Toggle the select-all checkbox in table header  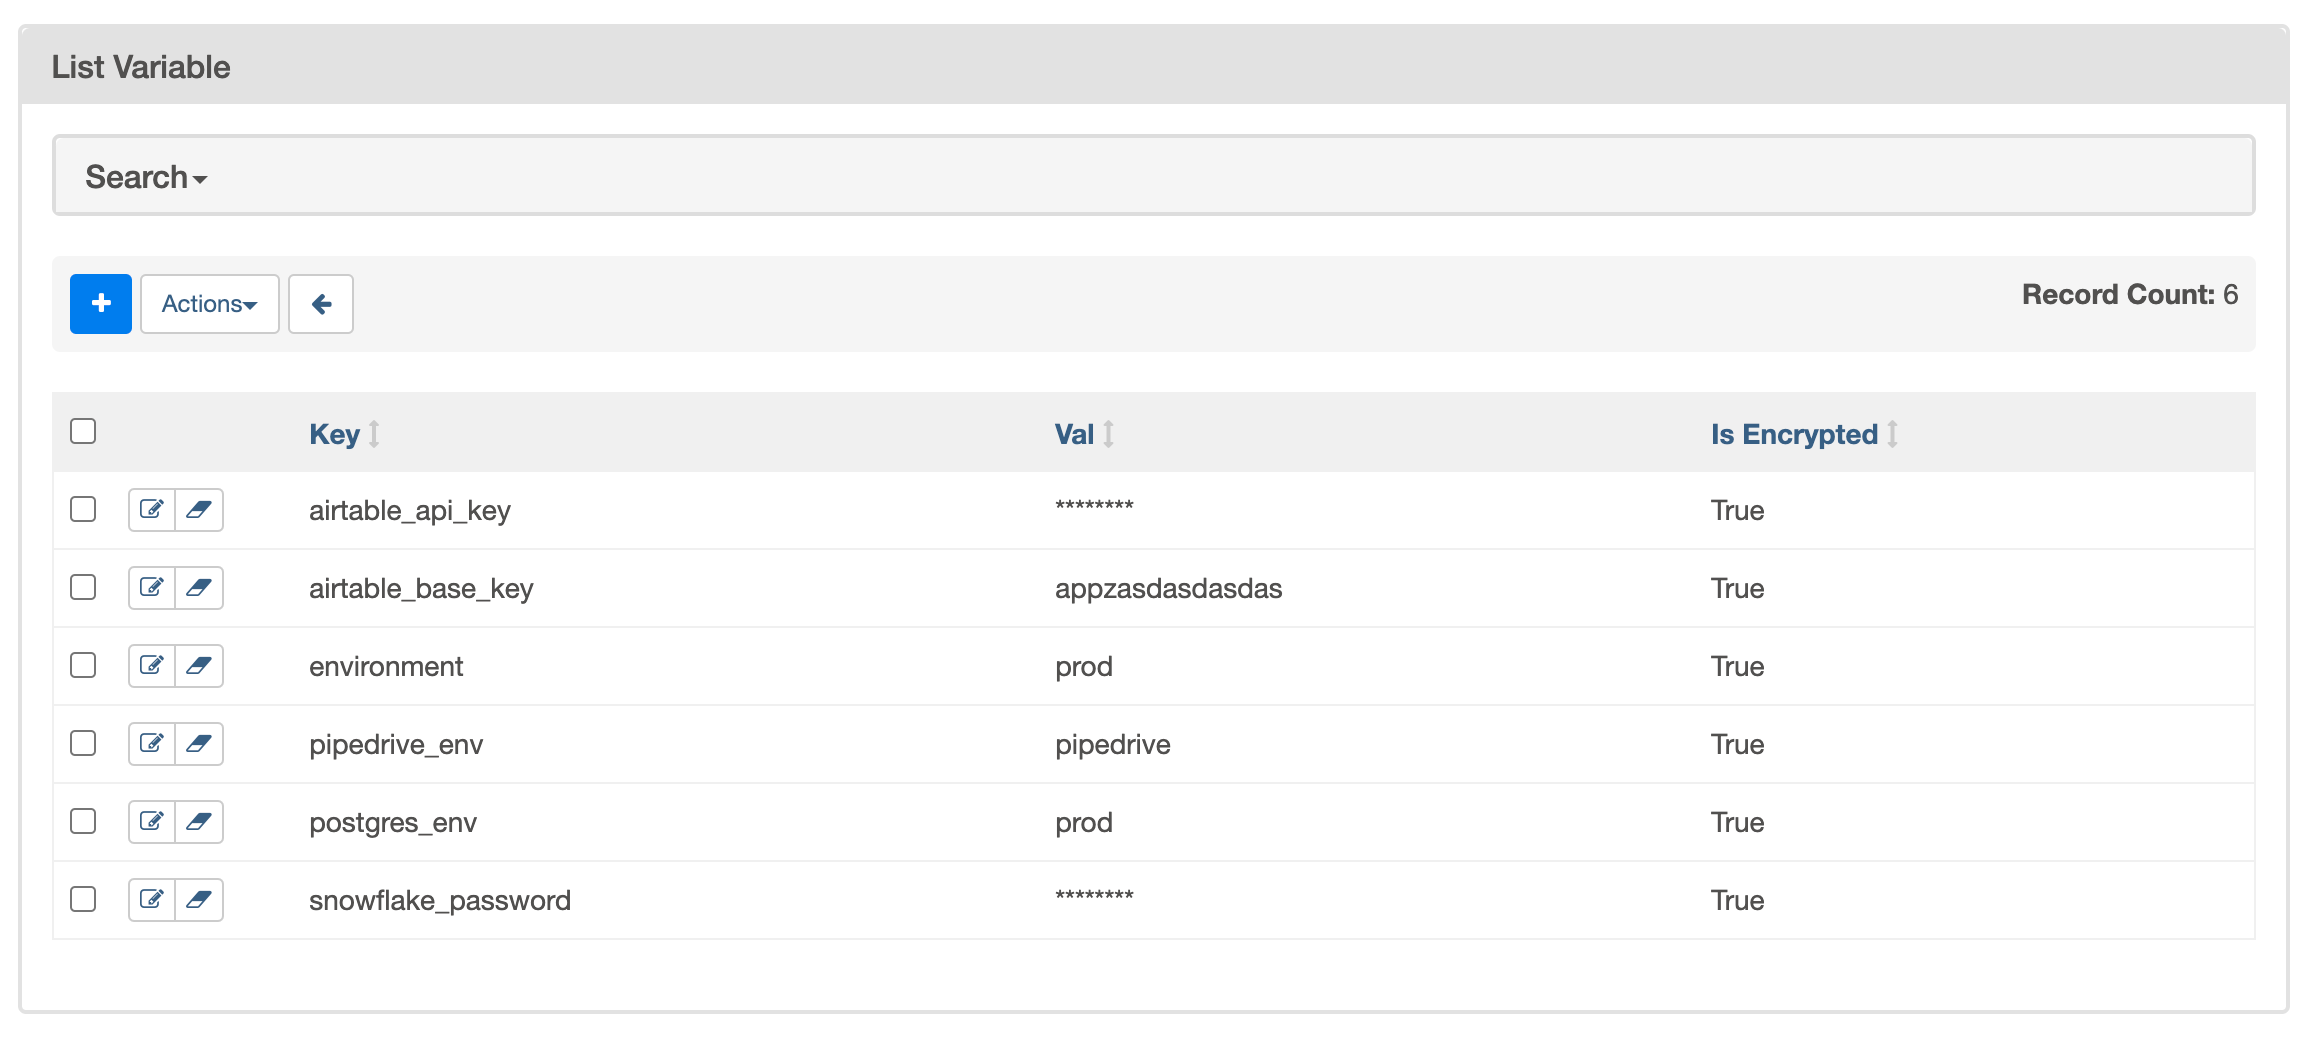[83, 431]
